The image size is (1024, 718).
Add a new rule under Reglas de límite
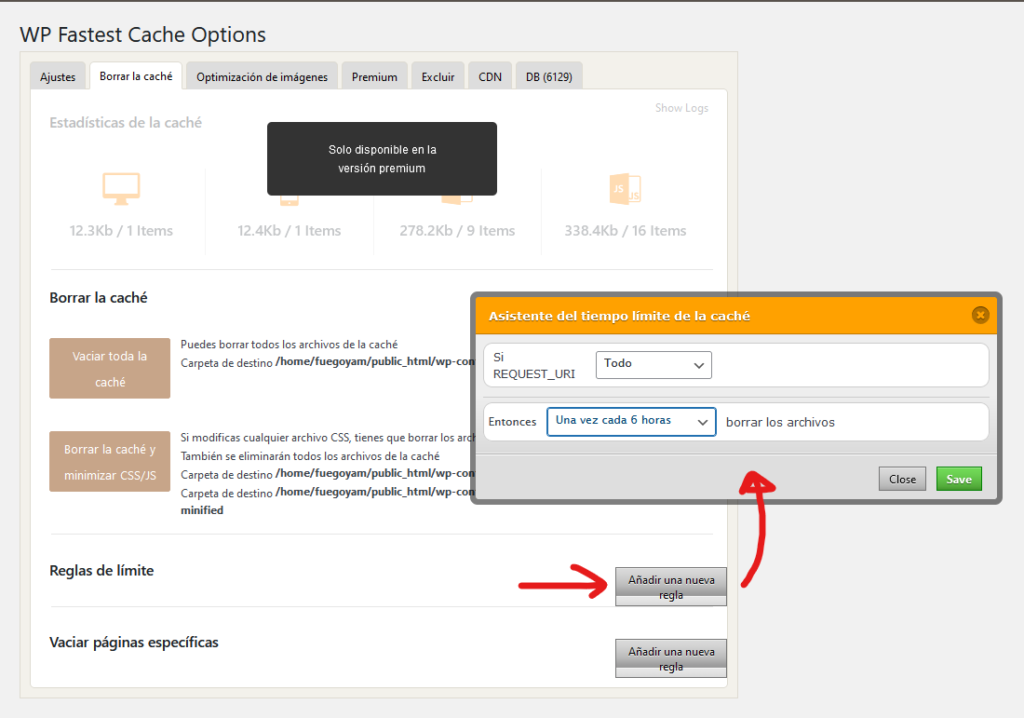tap(671, 587)
